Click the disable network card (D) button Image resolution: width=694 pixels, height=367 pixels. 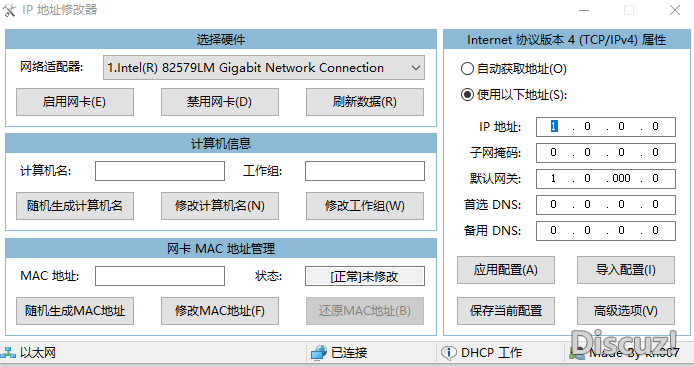(x=220, y=102)
